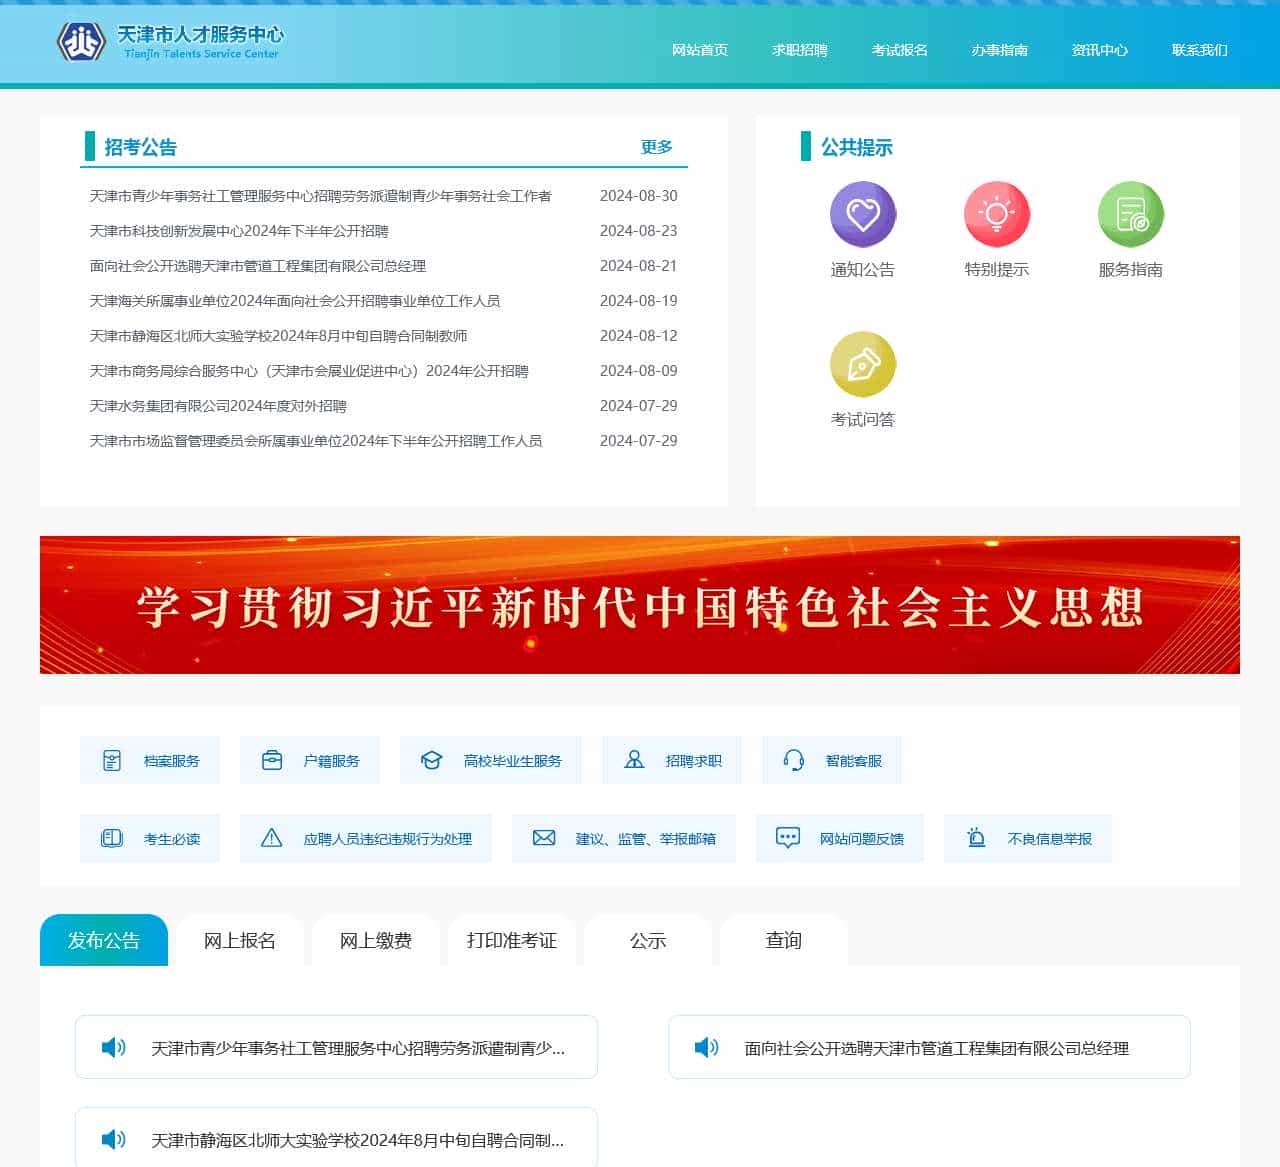Screen dimensions: 1280x1167
Task: Switch to the 网上报名 tab
Action: 240,940
